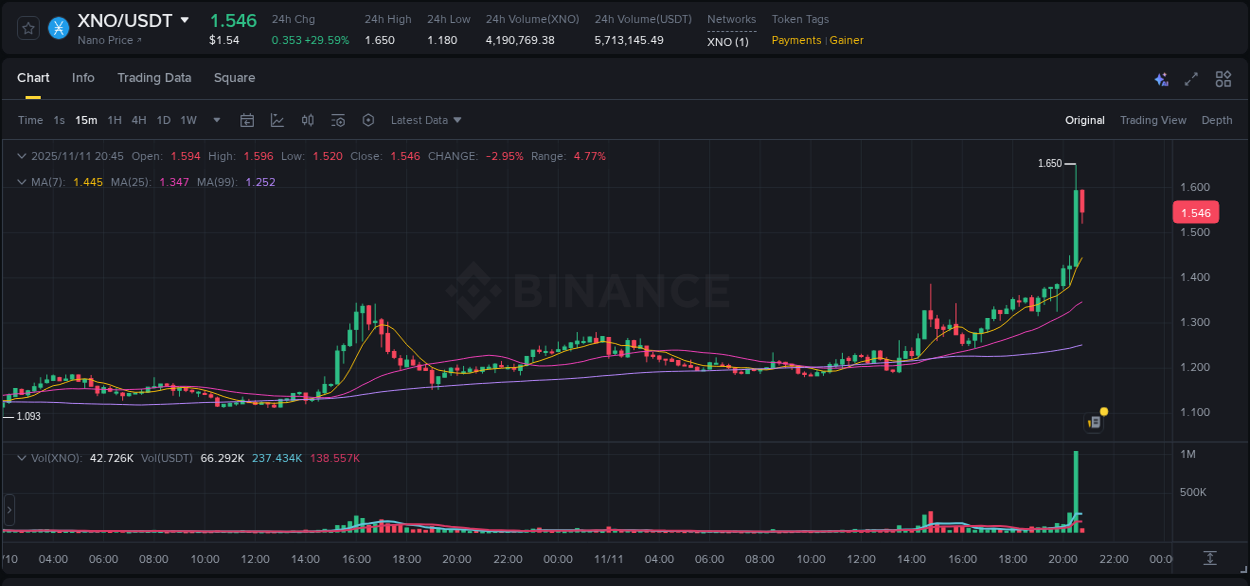
Task: Switch to the Trading Data tab
Action: click(154, 77)
